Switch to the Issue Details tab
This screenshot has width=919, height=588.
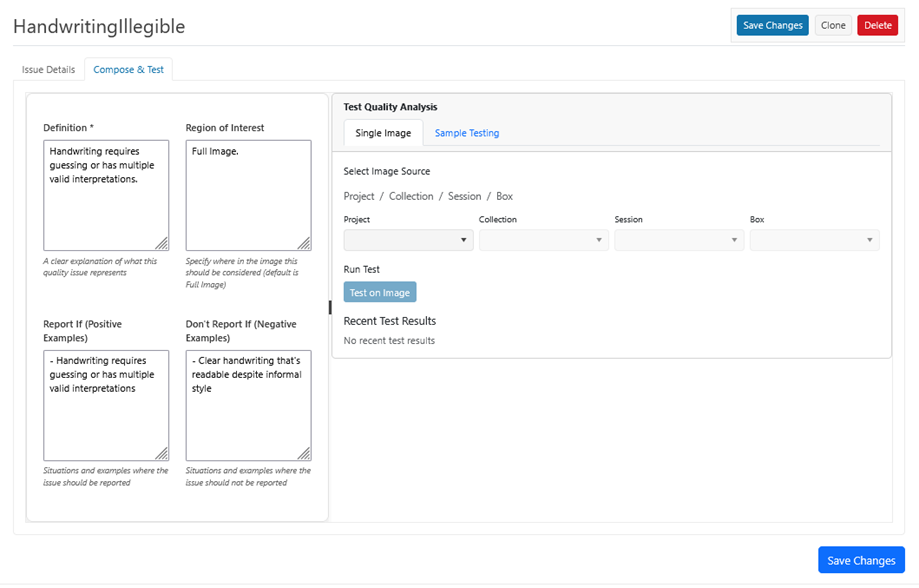coord(48,70)
